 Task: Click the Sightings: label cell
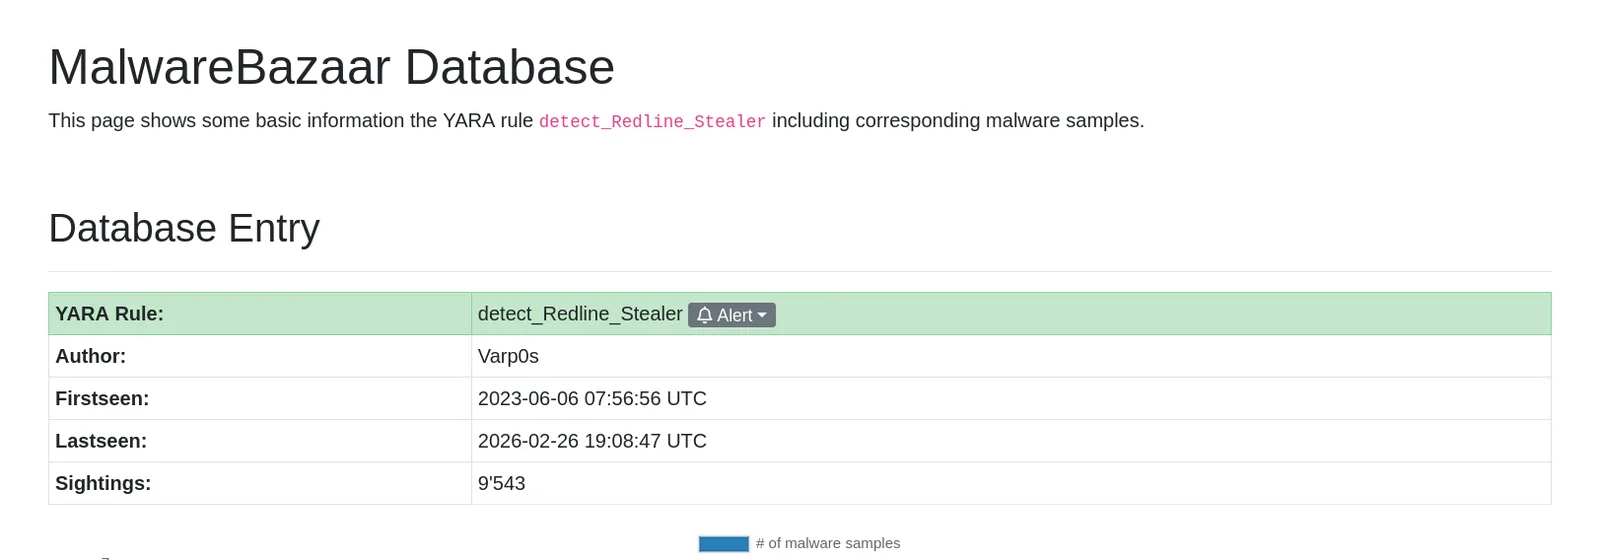[260, 483]
